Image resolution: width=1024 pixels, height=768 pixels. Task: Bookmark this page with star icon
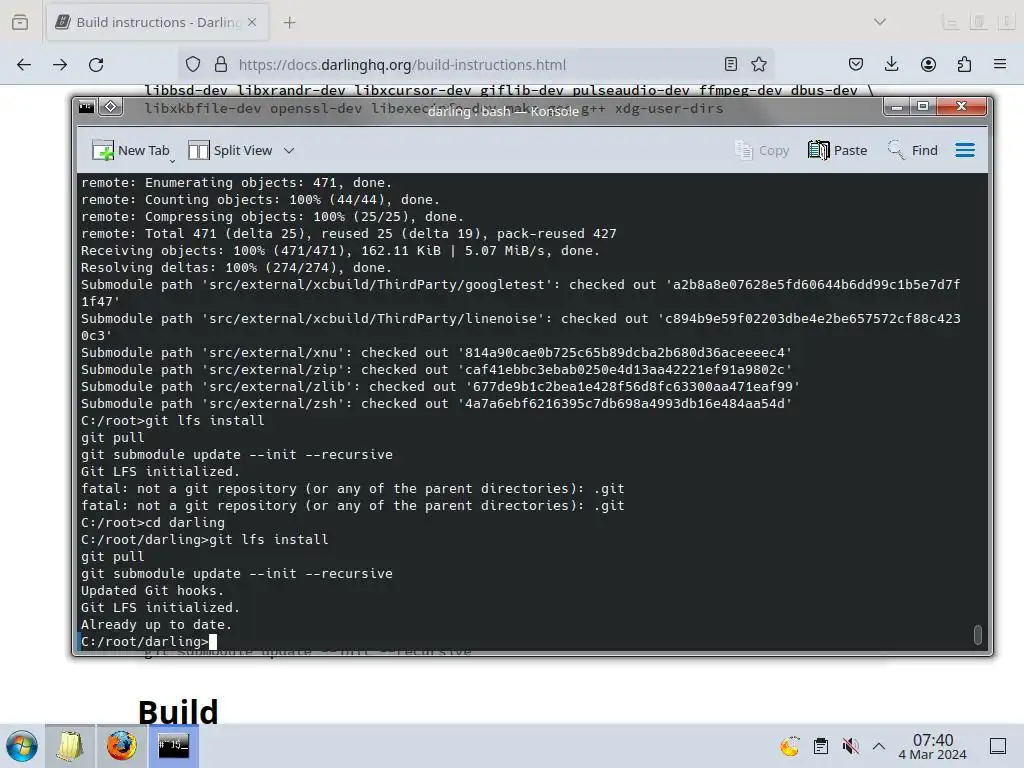click(758, 65)
